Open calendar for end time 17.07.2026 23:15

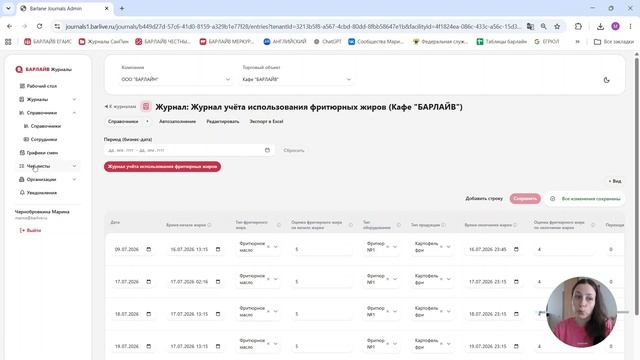(516, 282)
